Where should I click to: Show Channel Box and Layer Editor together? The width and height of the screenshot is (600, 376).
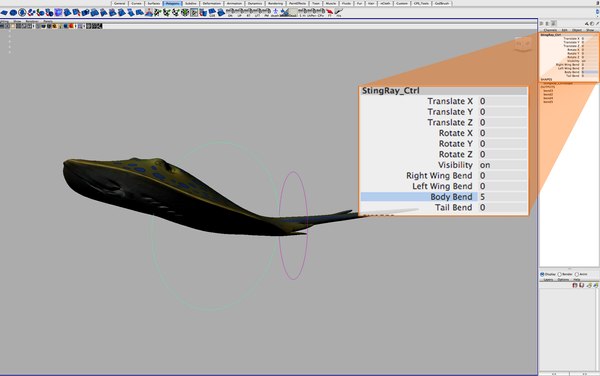tap(553, 23)
